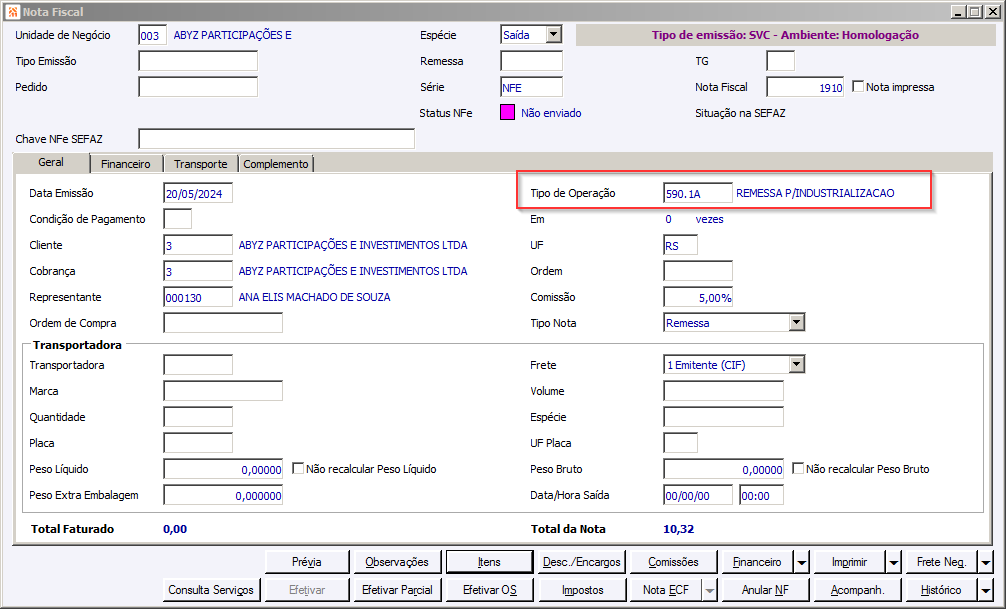Click the Data Emissão field 20/05/2024
The image size is (1006, 609).
198,193
